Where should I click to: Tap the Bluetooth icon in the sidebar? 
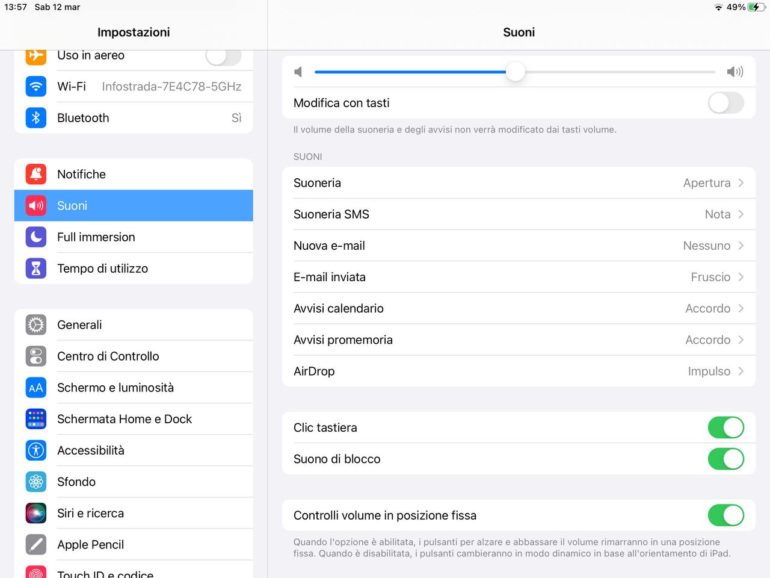(36, 118)
